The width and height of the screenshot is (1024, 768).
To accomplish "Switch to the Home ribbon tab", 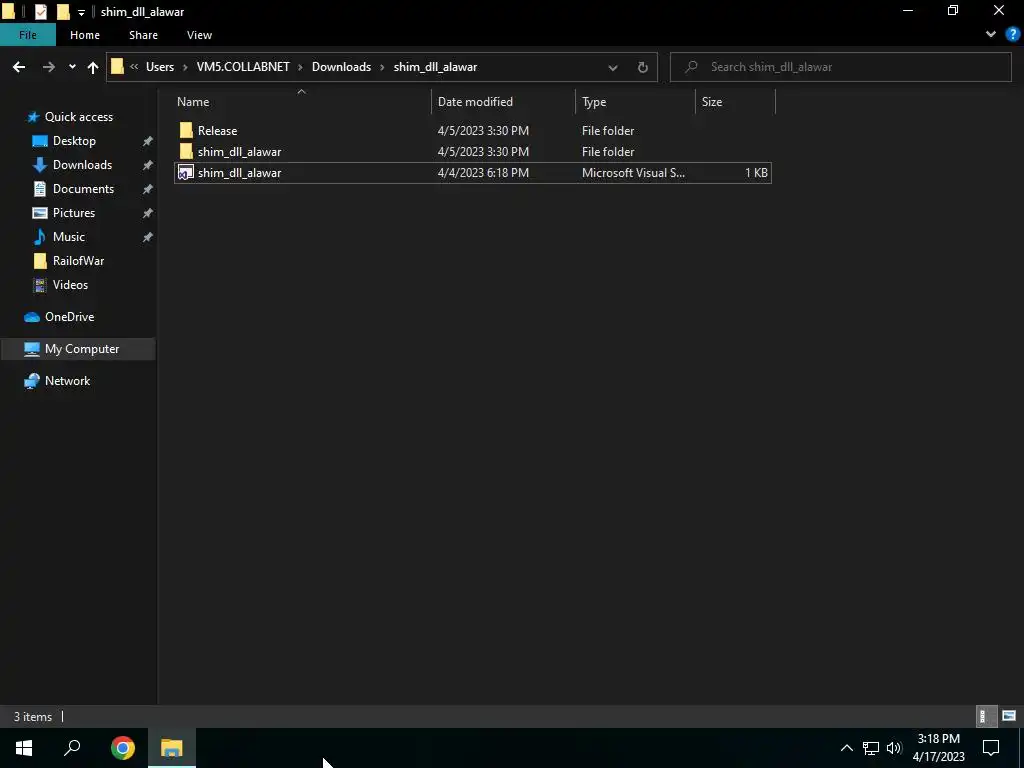I will [x=85, y=35].
